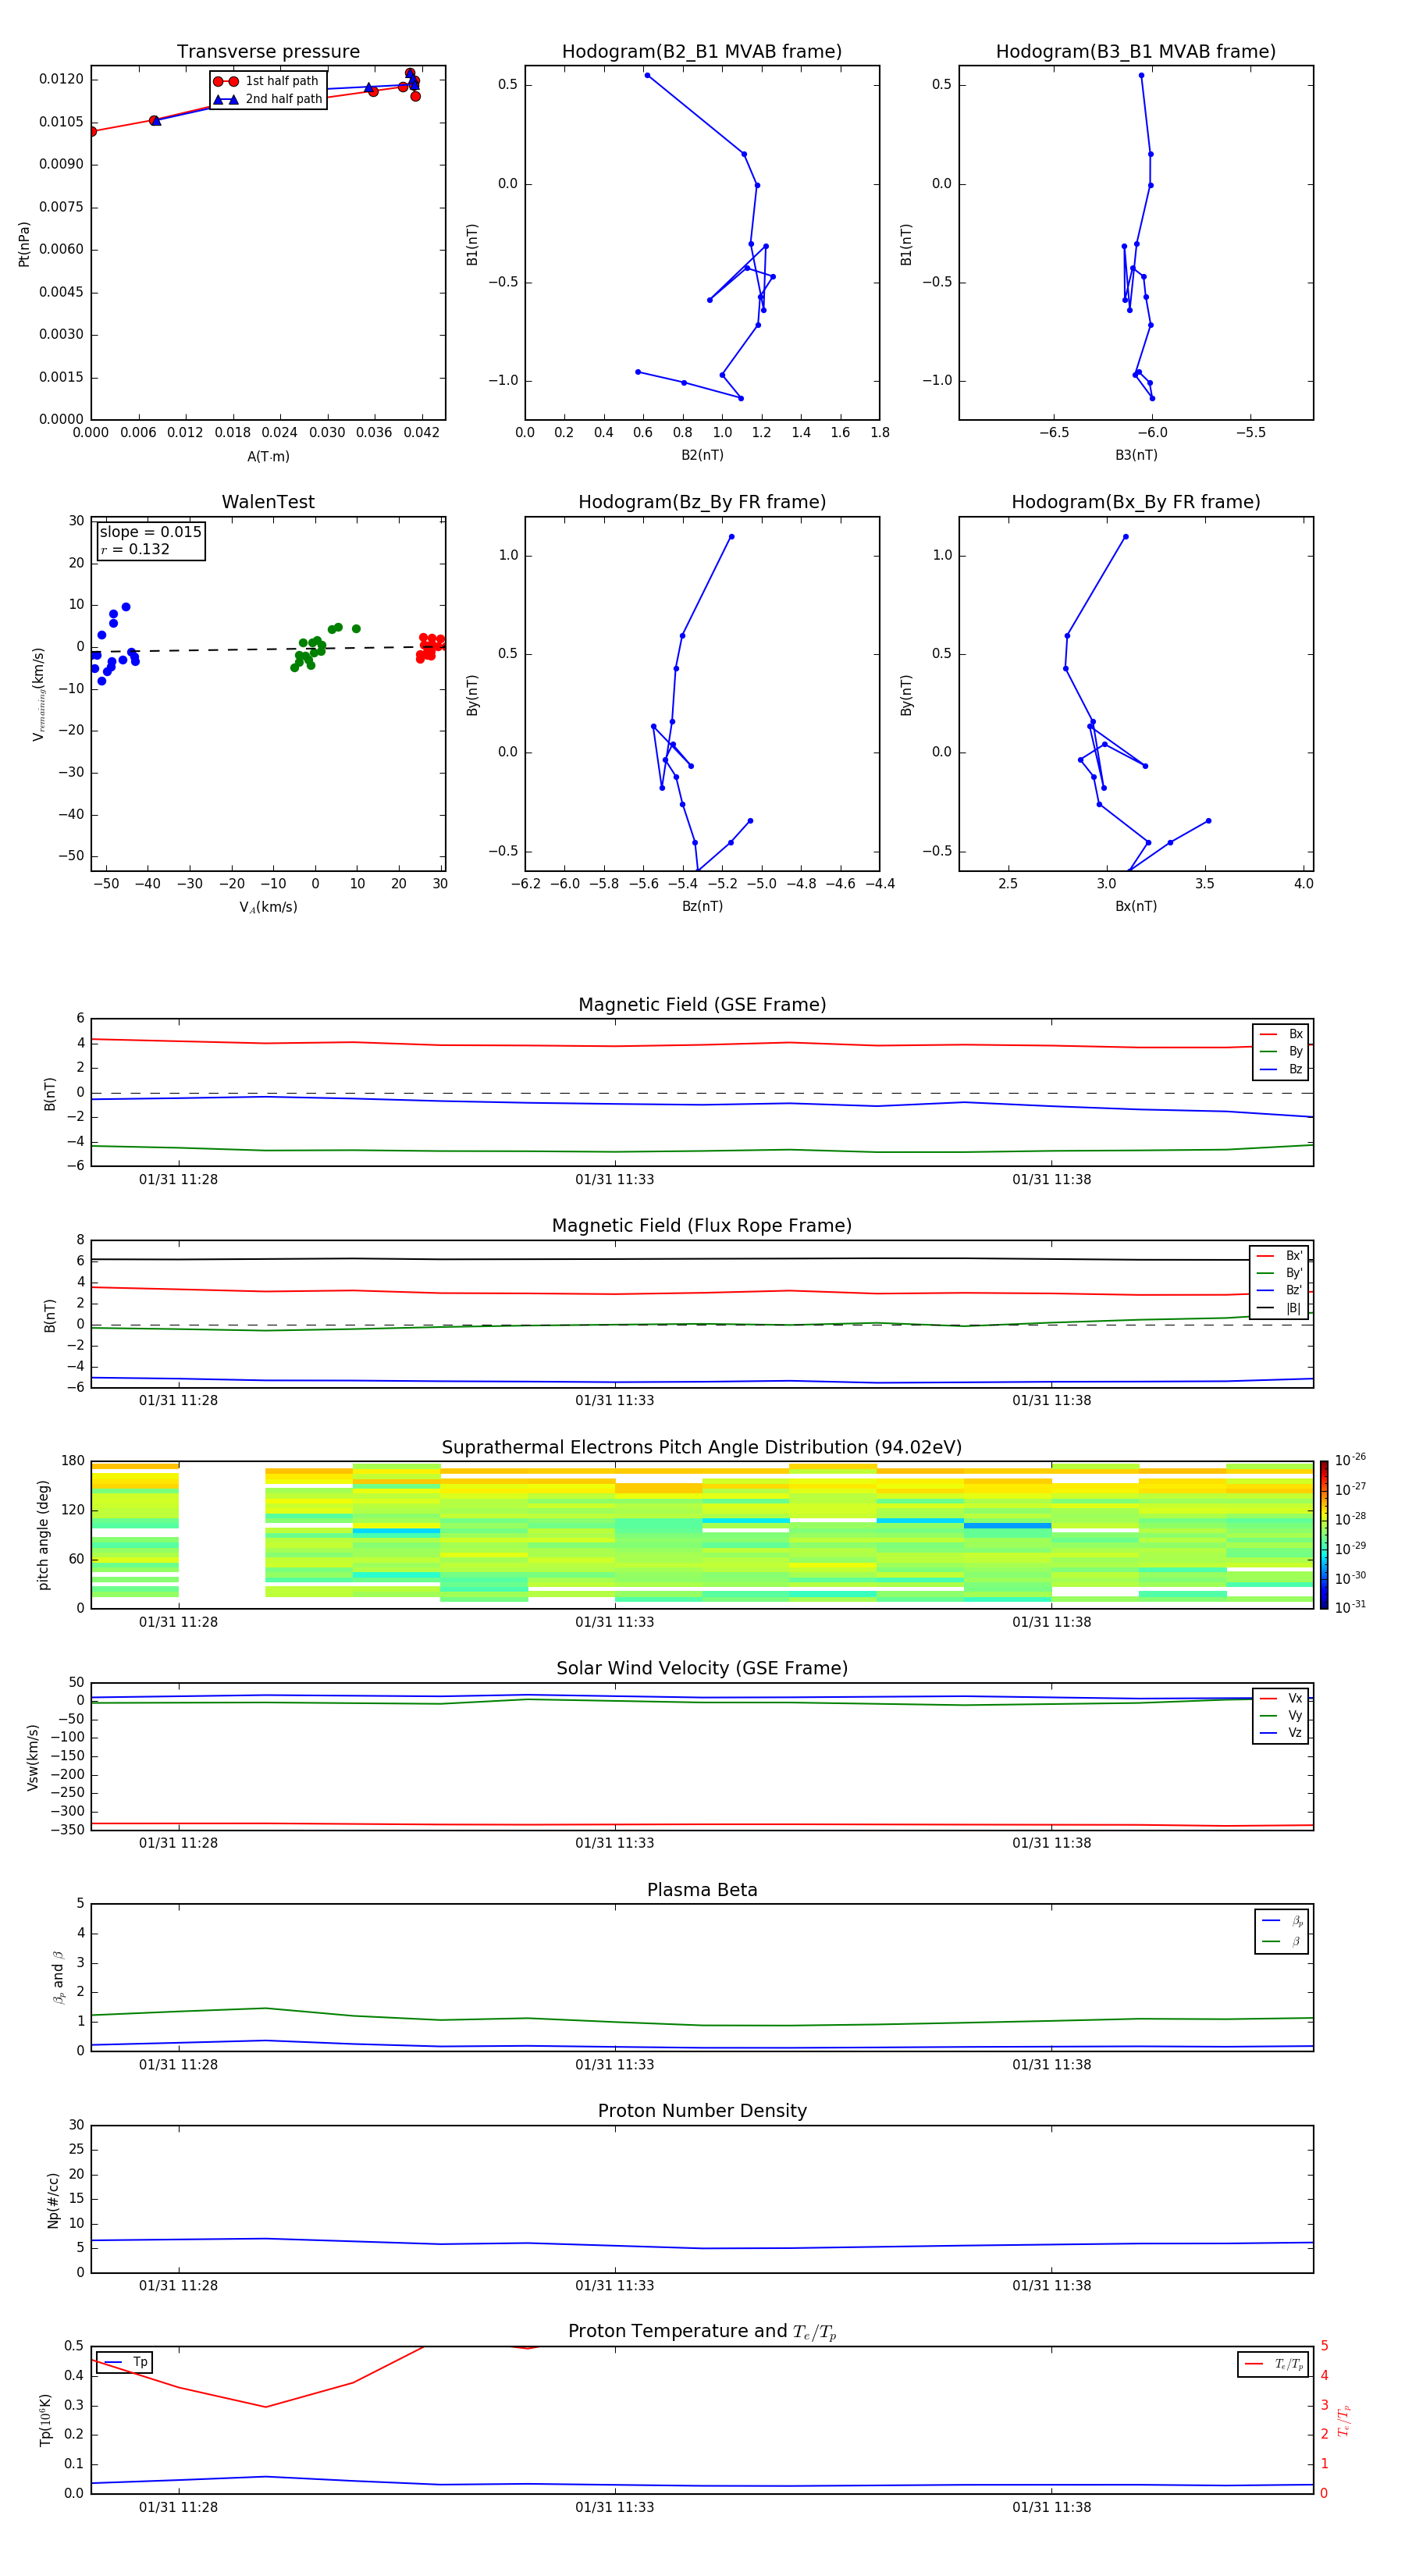Click the 'slope = 0.015' annotation
This screenshot has height=2576, width=1405.
150,532
